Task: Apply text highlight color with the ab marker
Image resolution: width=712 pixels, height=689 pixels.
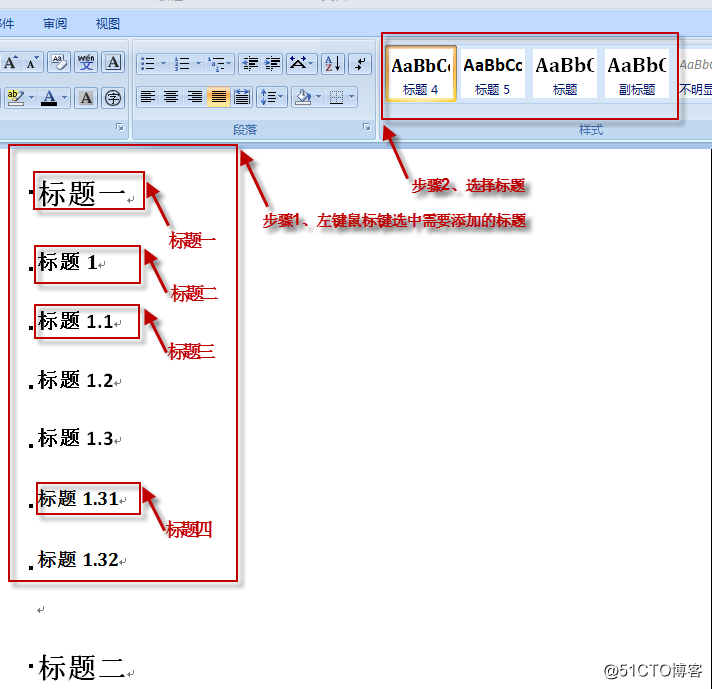Action: (x=16, y=97)
